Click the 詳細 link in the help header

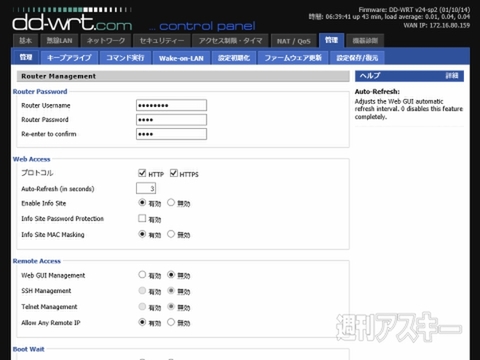452,76
